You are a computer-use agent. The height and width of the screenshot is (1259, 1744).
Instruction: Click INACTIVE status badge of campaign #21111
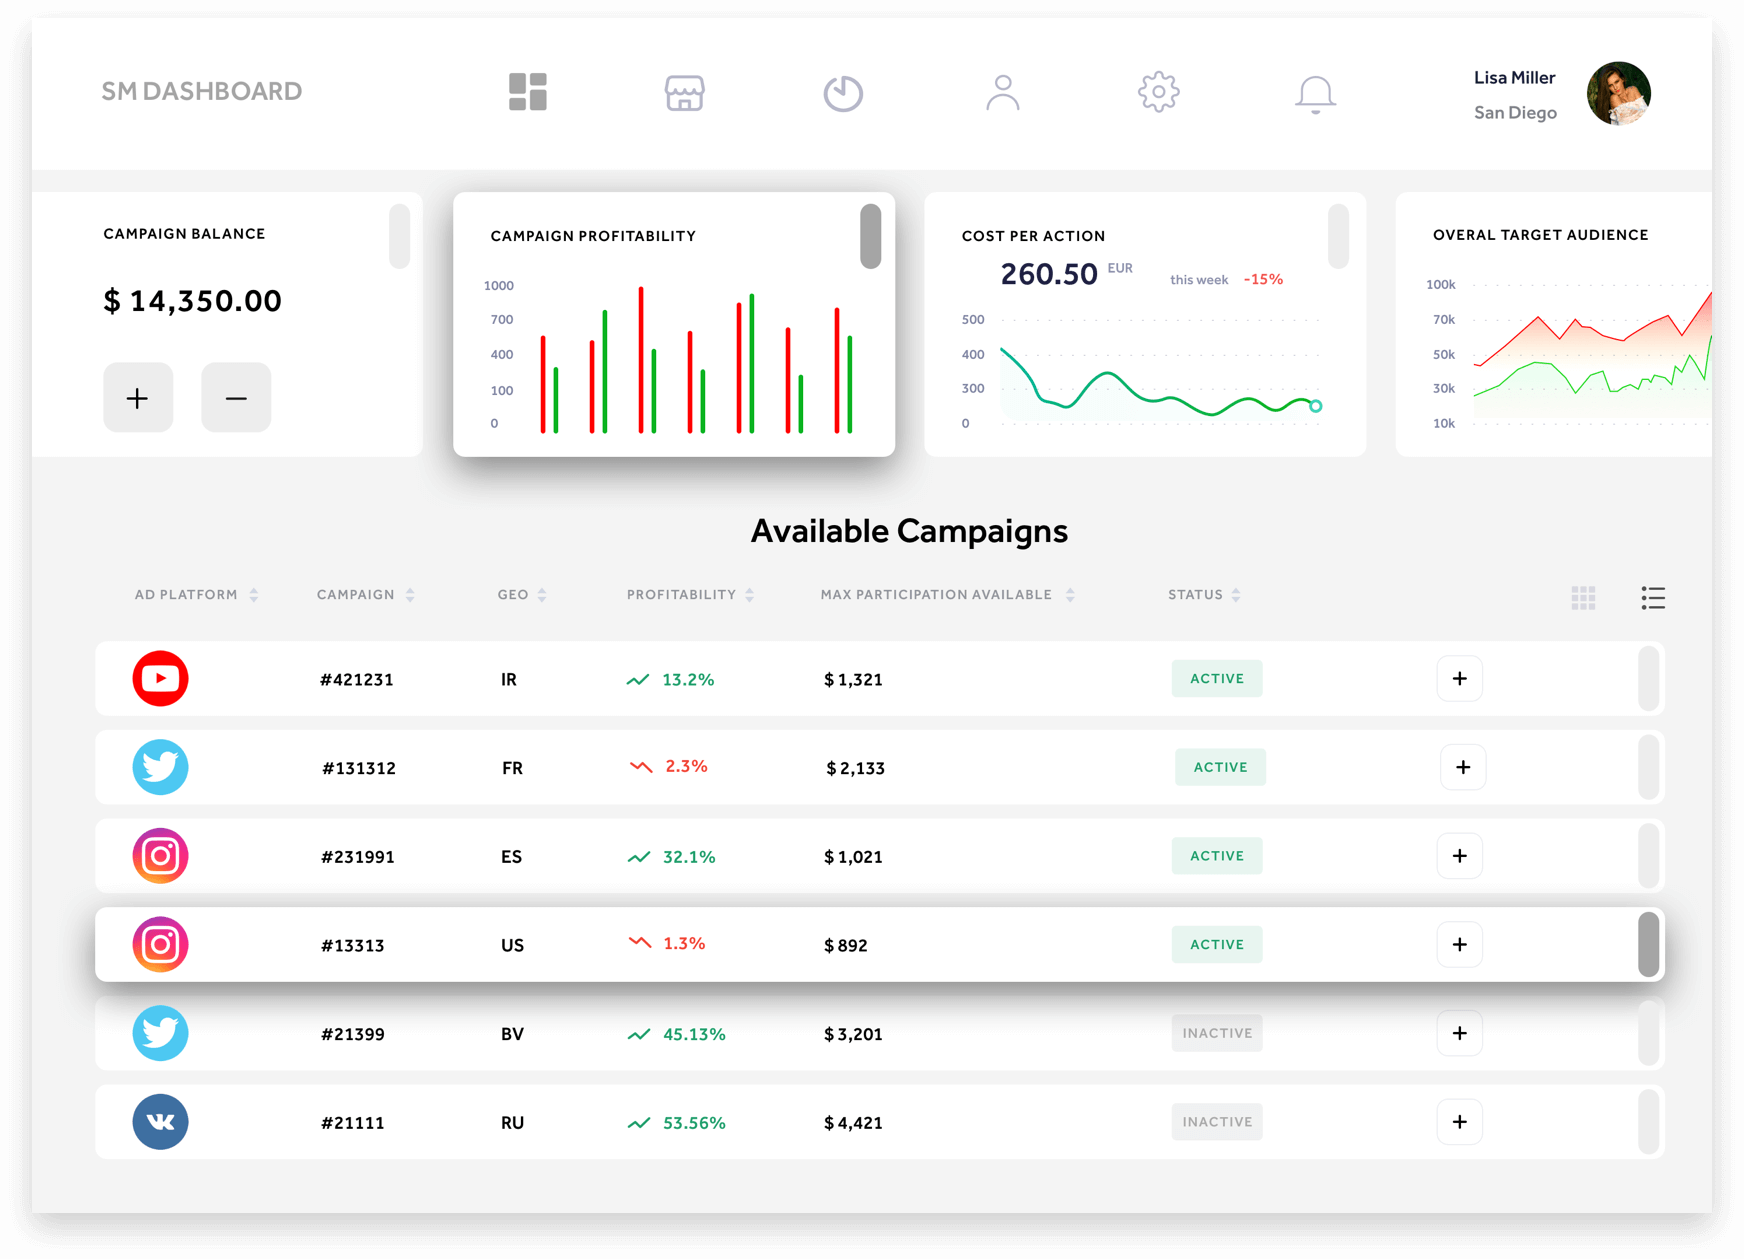tap(1217, 1122)
